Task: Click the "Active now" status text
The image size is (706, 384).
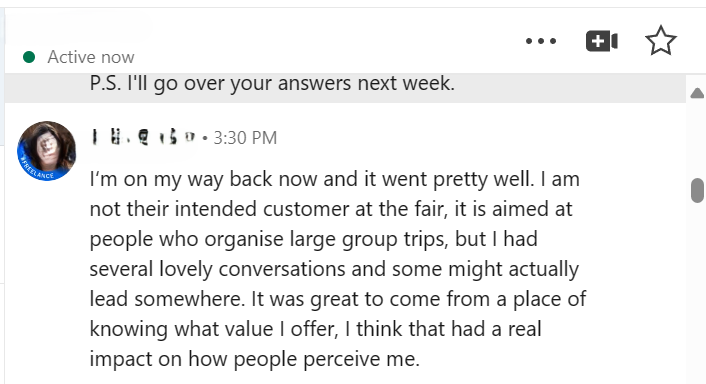Action: tap(91, 57)
